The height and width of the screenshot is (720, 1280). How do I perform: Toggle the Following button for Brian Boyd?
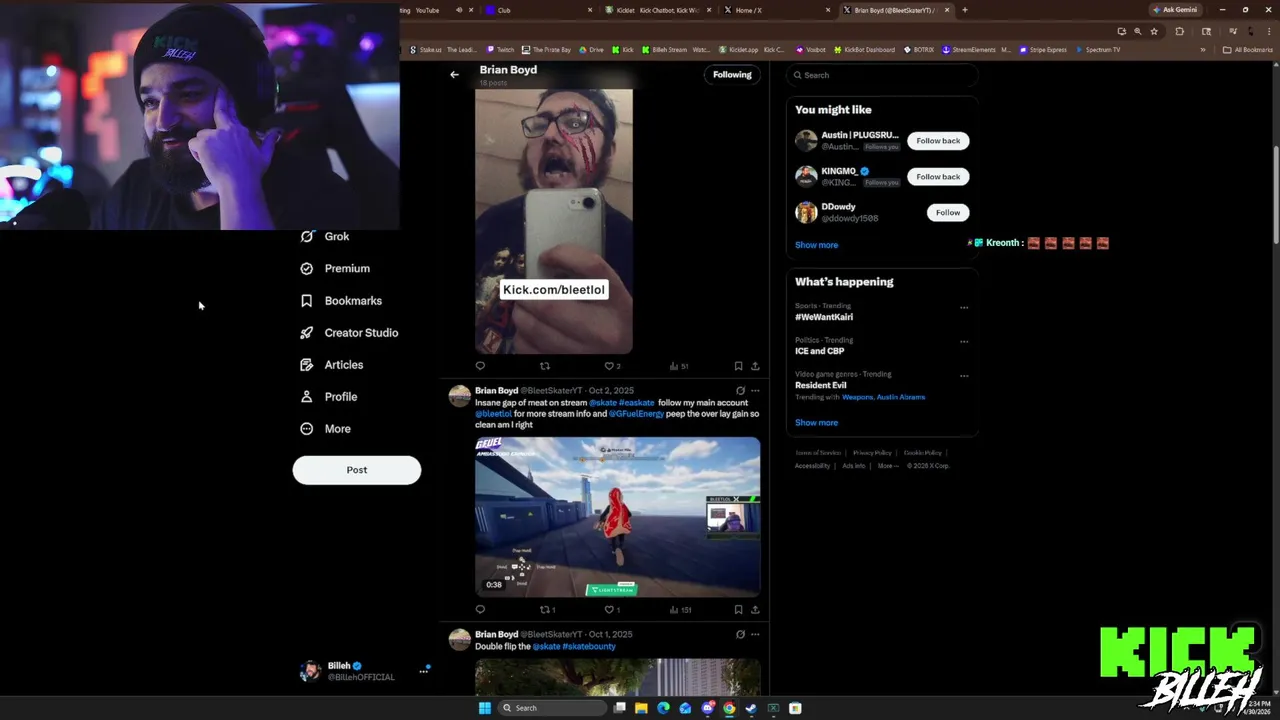click(x=732, y=75)
